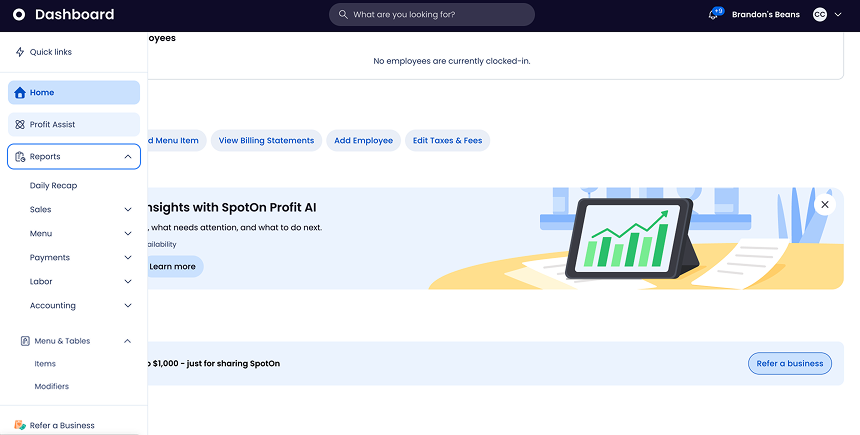Dismiss the Profit AI banner with X
The image size is (860, 435).
click(x=825, y=205)
